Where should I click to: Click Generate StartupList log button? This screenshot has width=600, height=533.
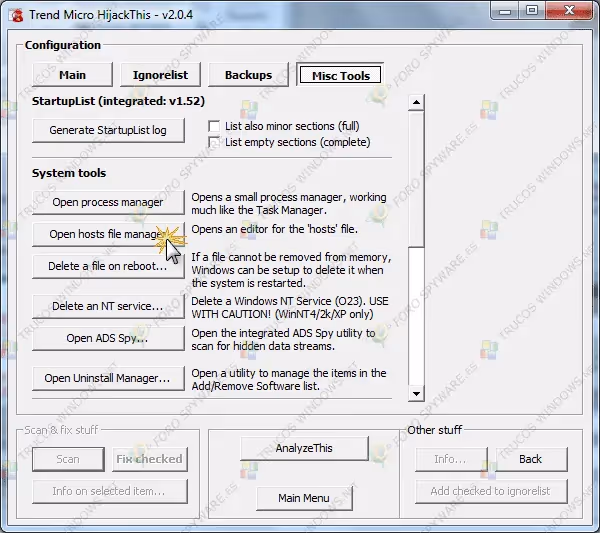coord(108,130)
